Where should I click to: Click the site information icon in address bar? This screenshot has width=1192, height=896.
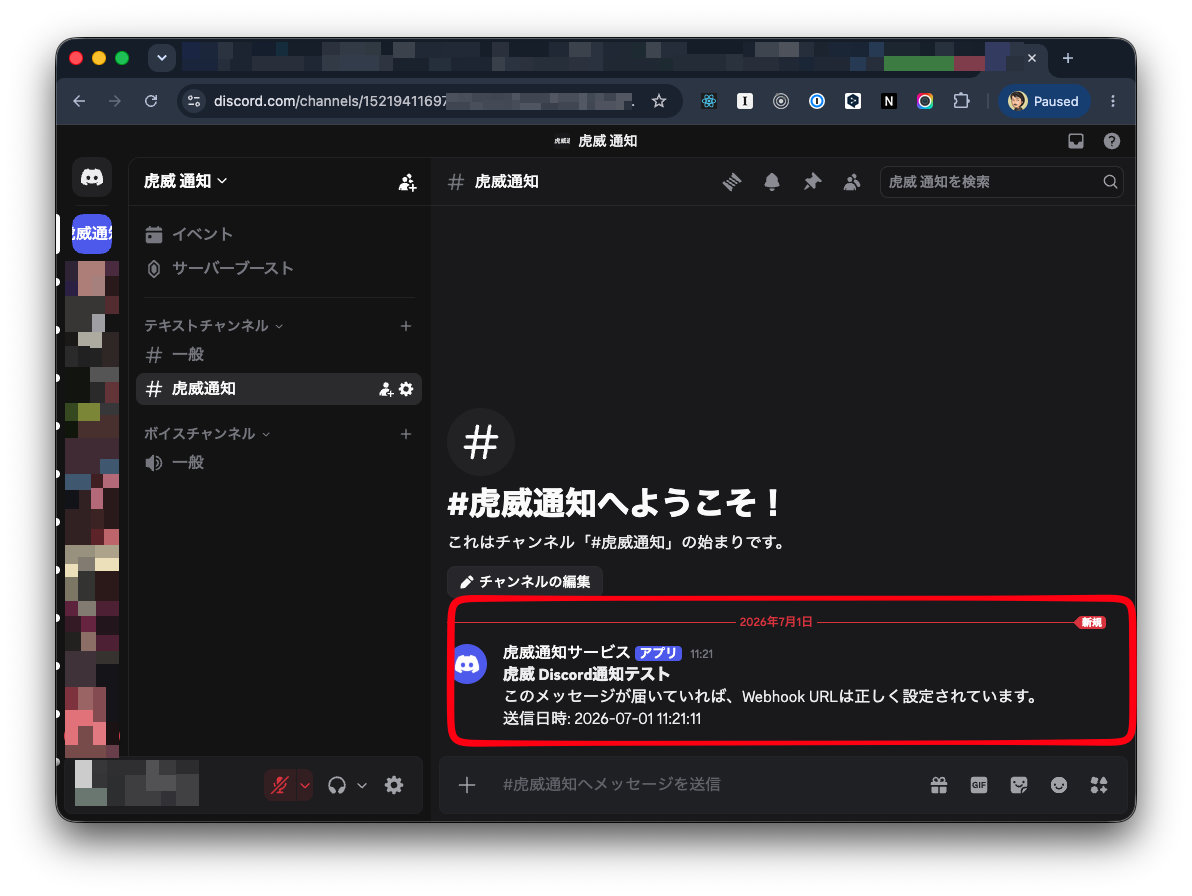[x=194, y=101]
